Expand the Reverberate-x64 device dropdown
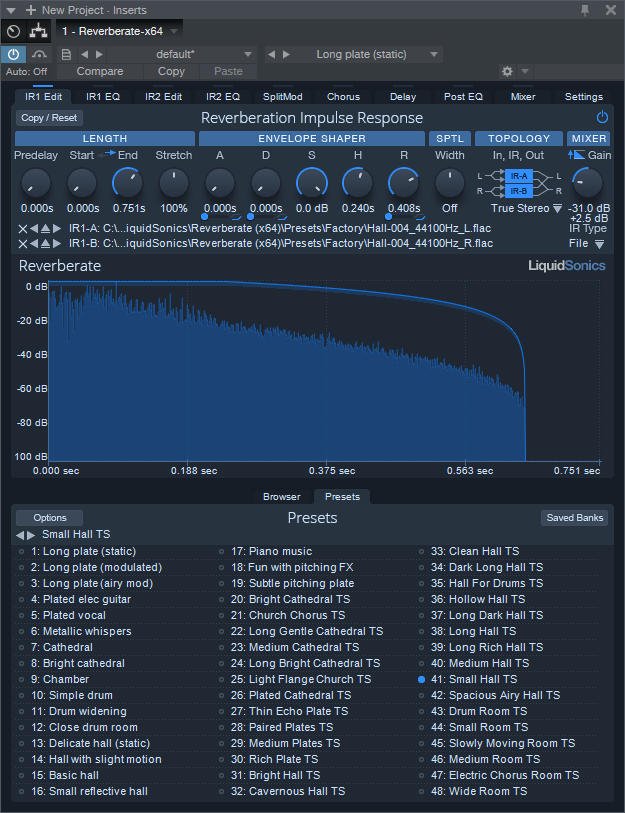This screenshot has width=625, height=813. point(174,31)
